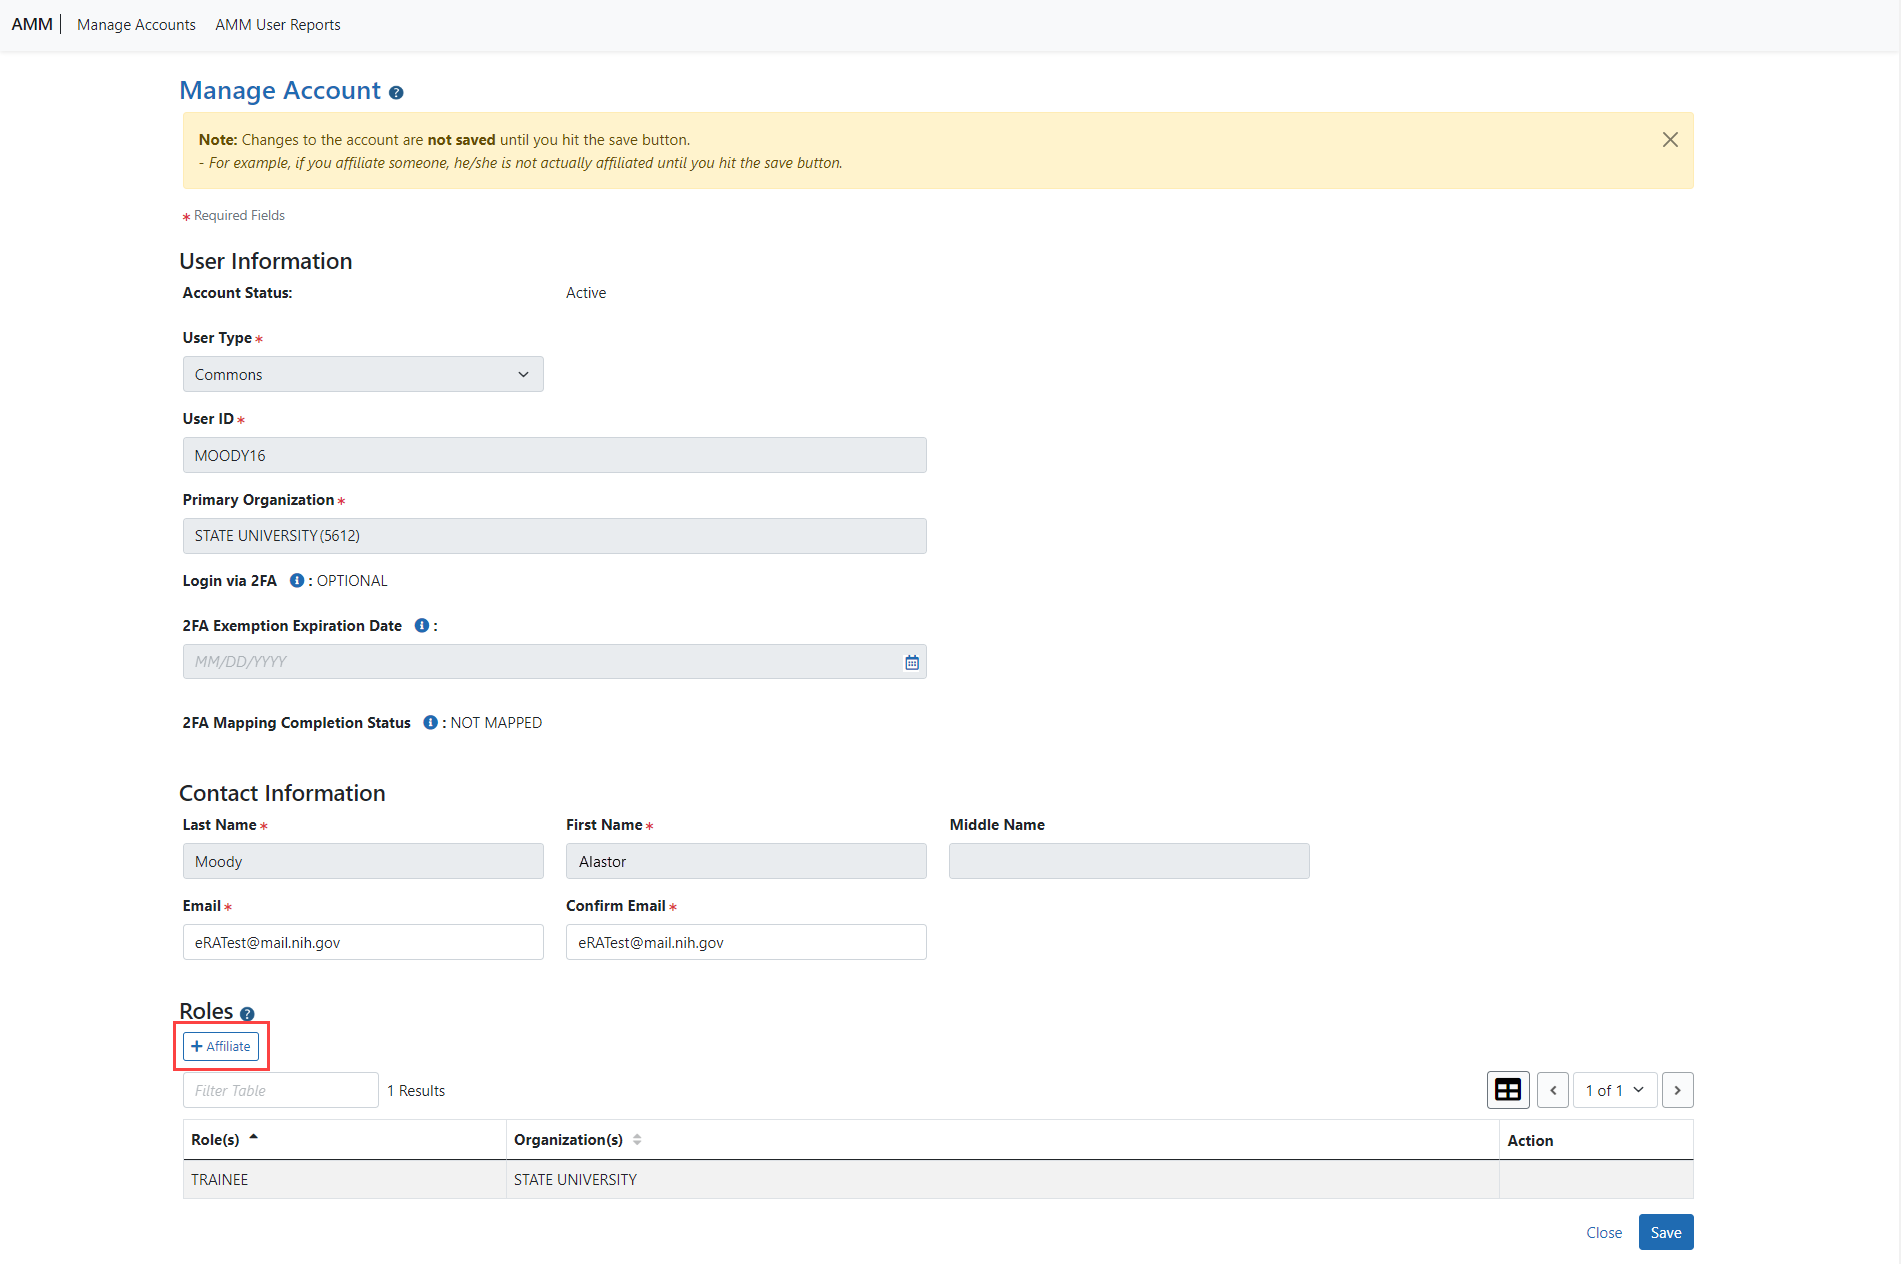Click the Email field

point(363,942)
